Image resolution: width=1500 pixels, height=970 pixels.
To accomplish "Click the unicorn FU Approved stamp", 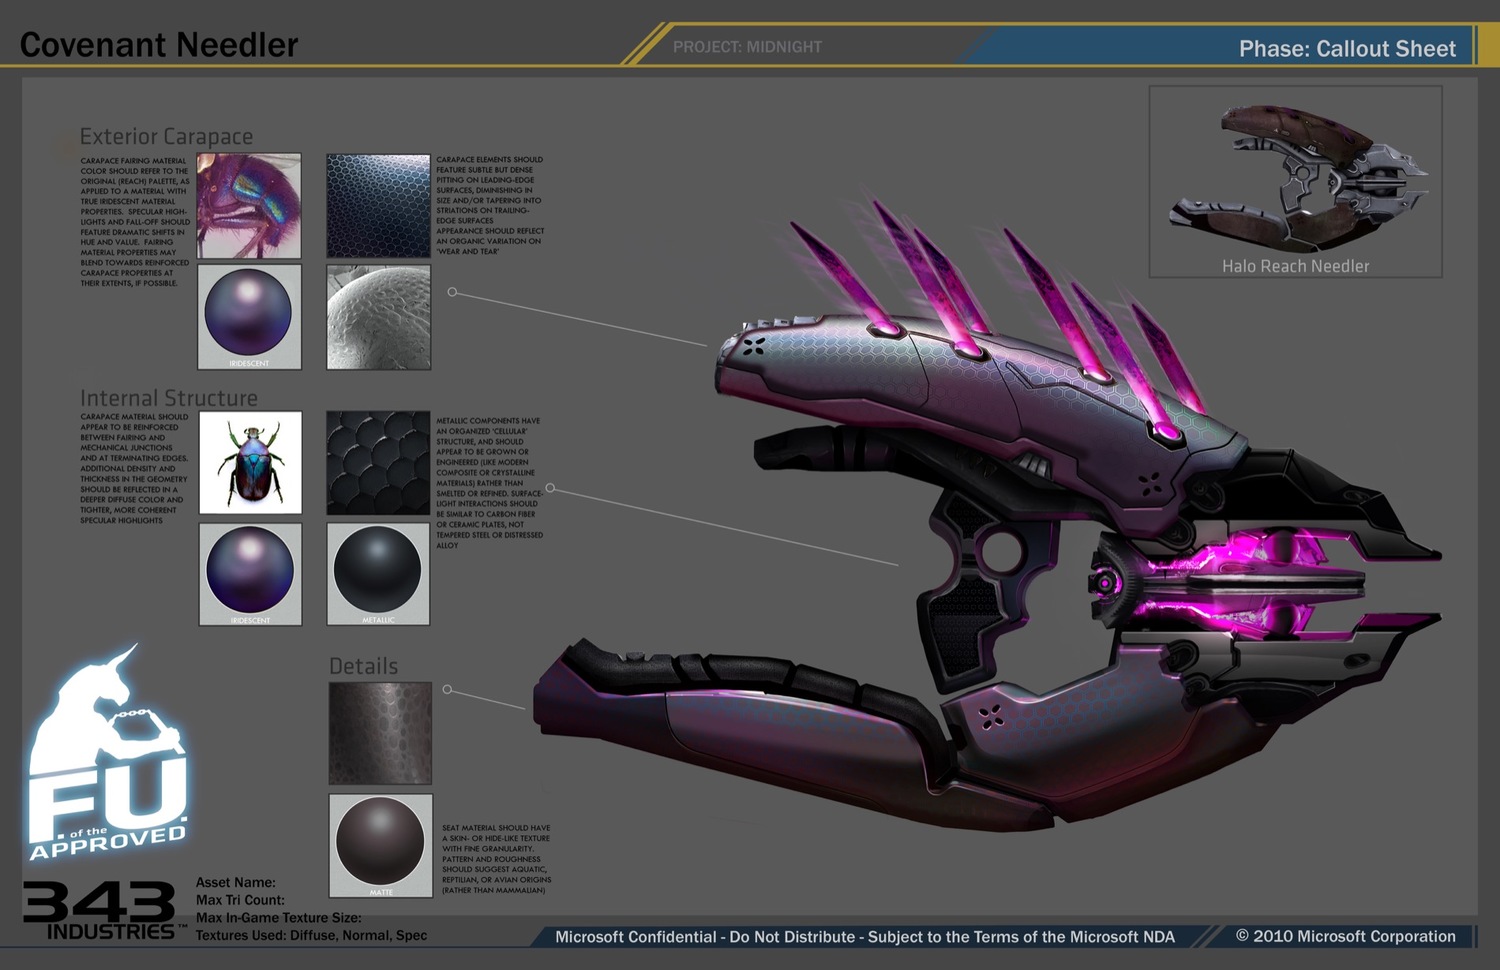I will (x=107, y=760).
